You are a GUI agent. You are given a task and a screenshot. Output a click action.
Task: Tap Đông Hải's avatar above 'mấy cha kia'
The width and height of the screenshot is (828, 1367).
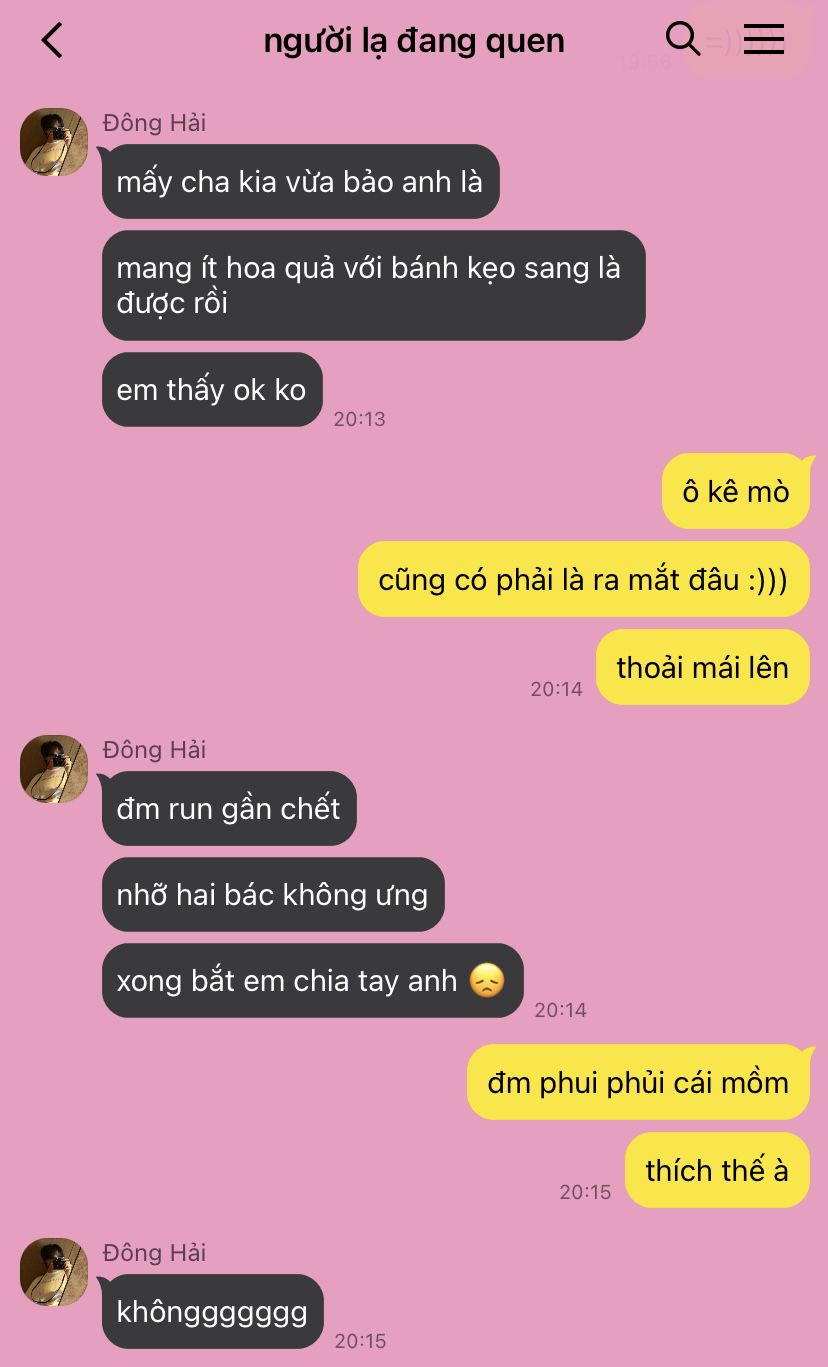pyautogui.click(x=54, y=142)
